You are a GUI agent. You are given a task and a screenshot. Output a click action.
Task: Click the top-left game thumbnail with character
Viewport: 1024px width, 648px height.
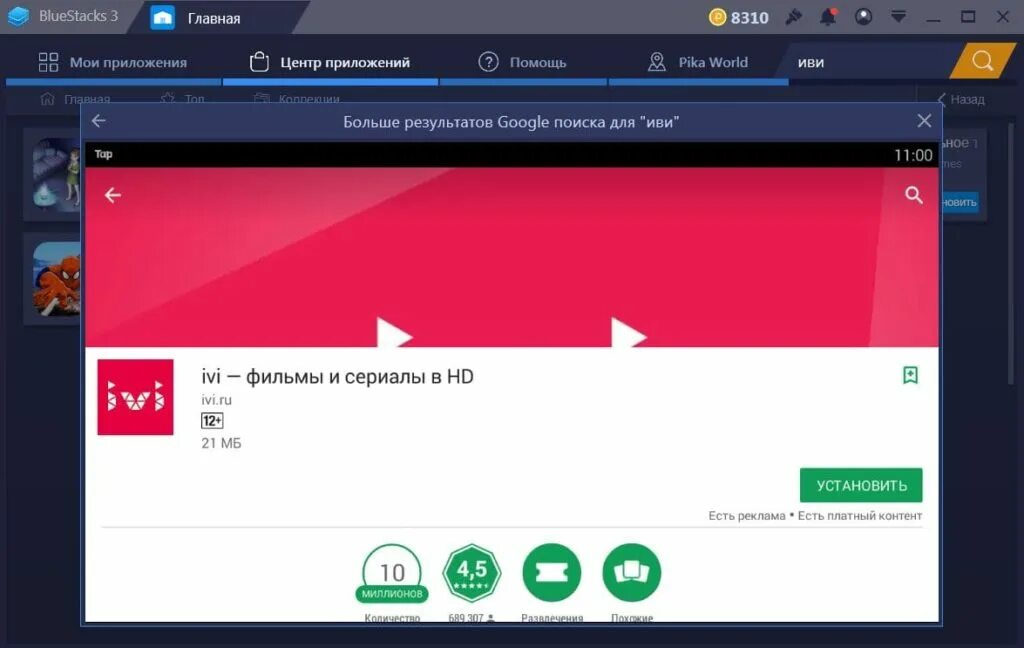[57, 173]
